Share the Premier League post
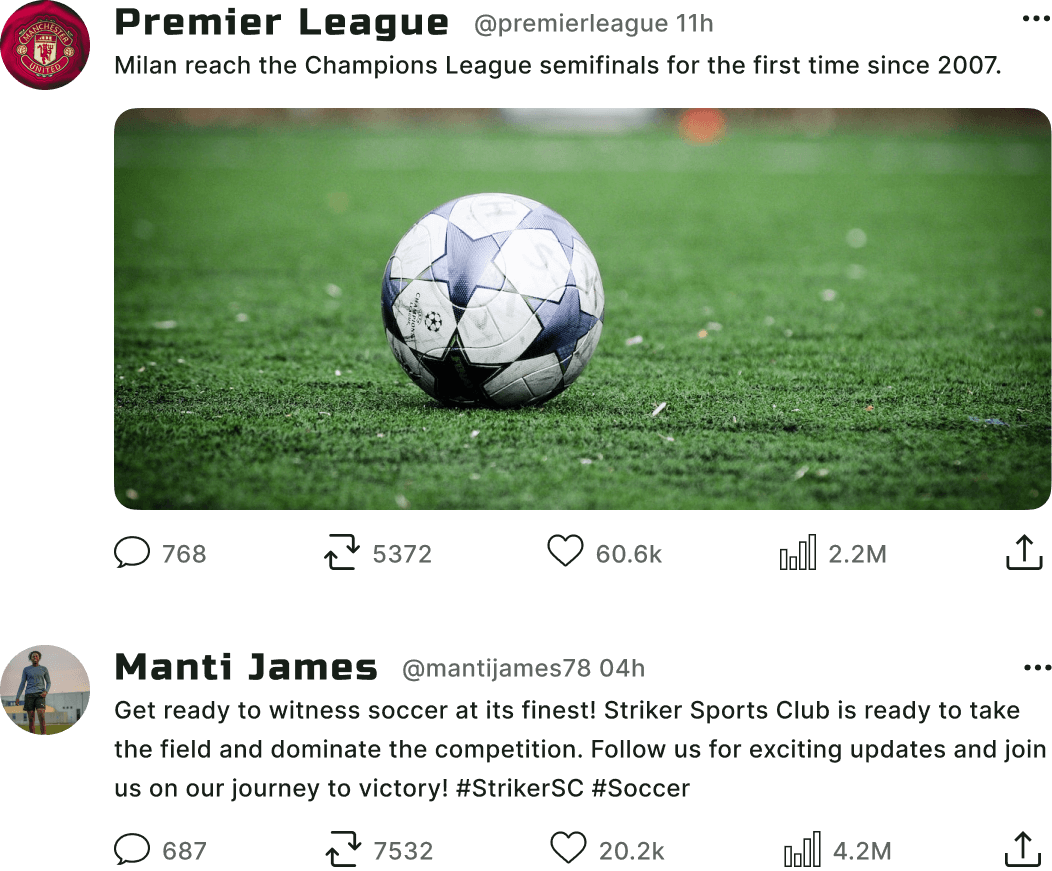Image resolution: width=1052 pixels, height=871 pixels. (1024, 552)
